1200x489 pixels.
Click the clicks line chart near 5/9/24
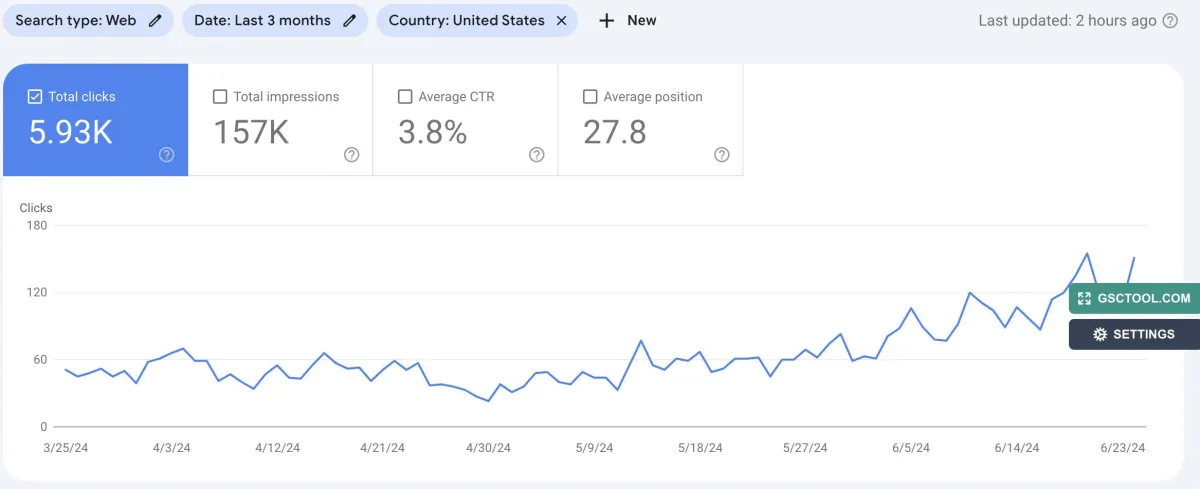point(594,377)
